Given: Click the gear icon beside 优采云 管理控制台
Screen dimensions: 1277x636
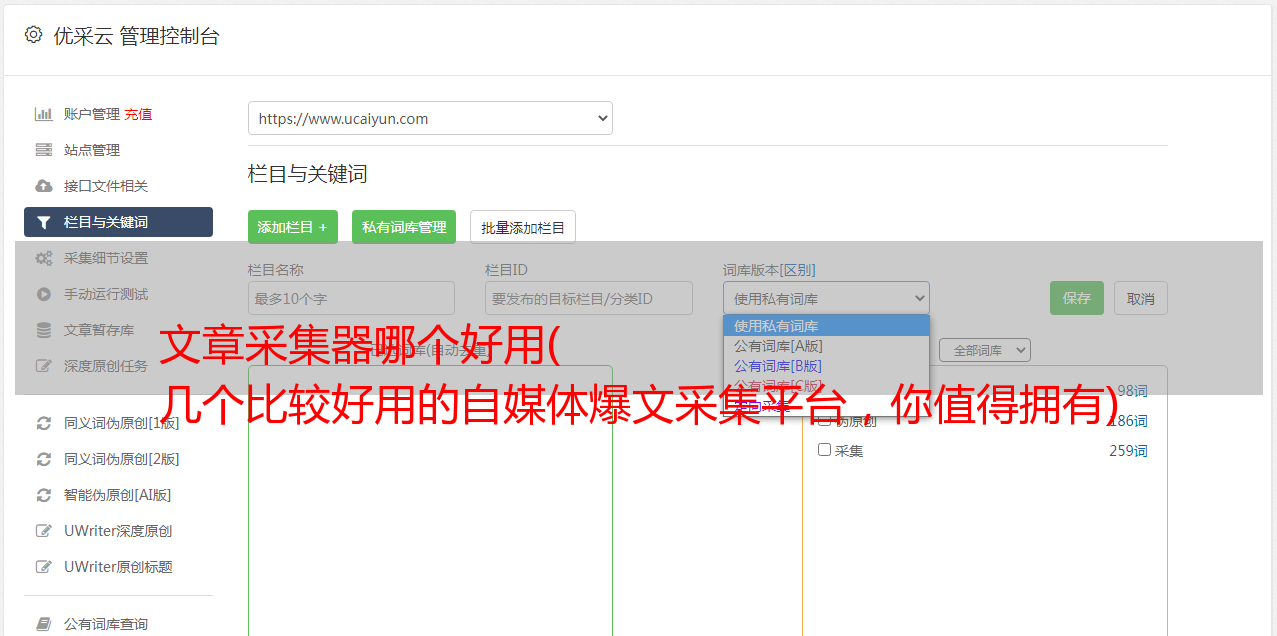Looking at the screenshot, I should (x=33, y=35).
